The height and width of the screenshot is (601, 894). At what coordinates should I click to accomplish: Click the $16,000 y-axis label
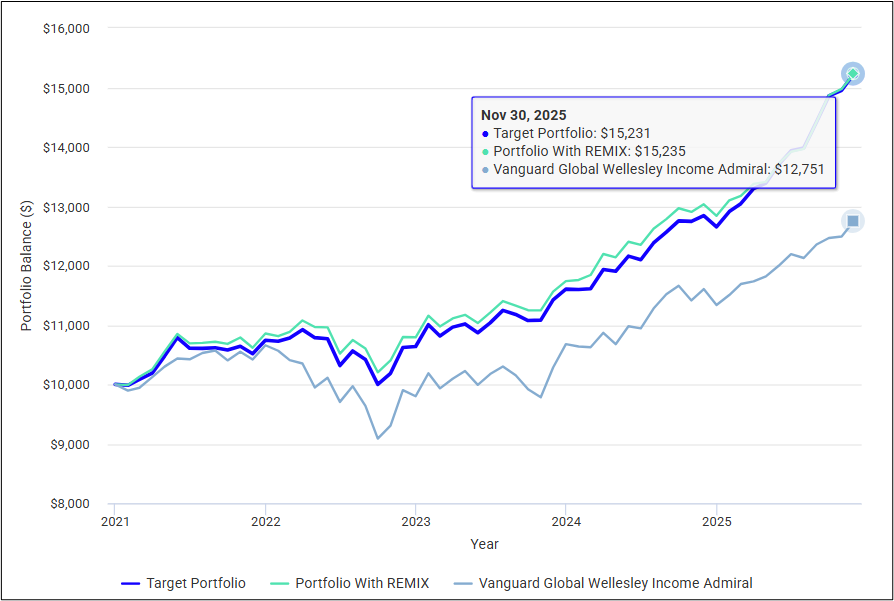[x=67, y=29]
